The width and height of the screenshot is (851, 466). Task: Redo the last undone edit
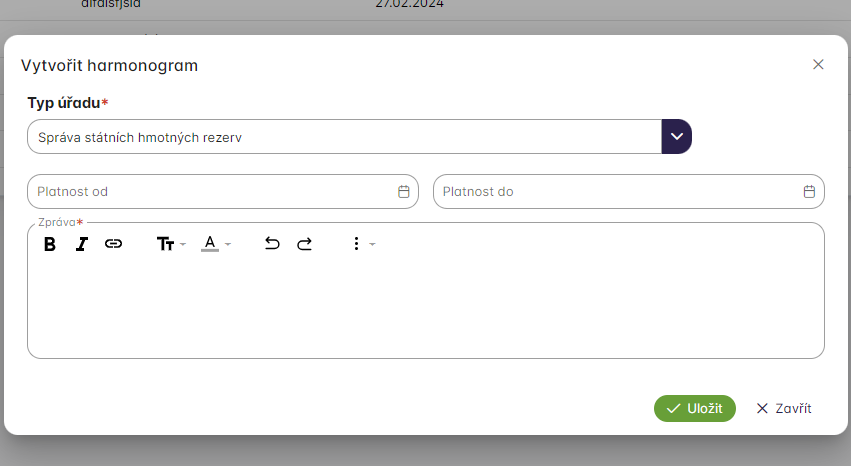[304, 244]
